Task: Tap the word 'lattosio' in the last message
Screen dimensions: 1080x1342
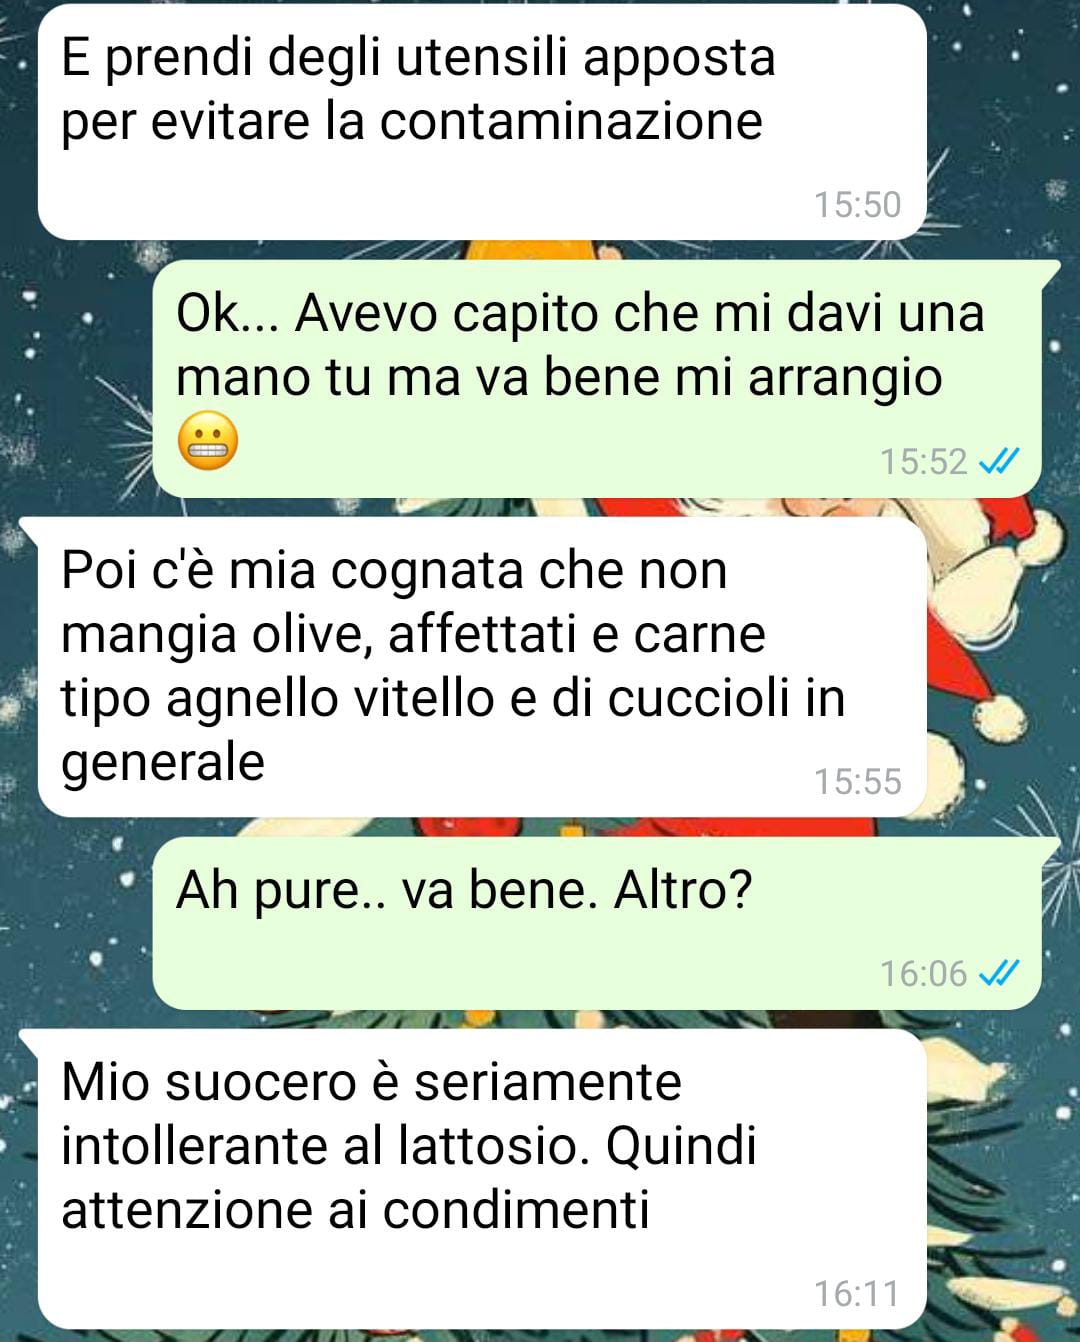Action: pos(489,1146)
